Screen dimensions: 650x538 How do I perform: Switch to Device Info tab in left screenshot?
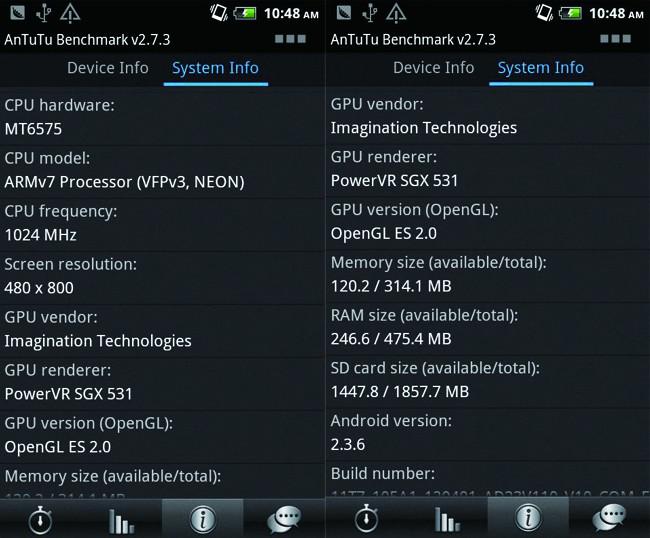(x=108, y=68)
